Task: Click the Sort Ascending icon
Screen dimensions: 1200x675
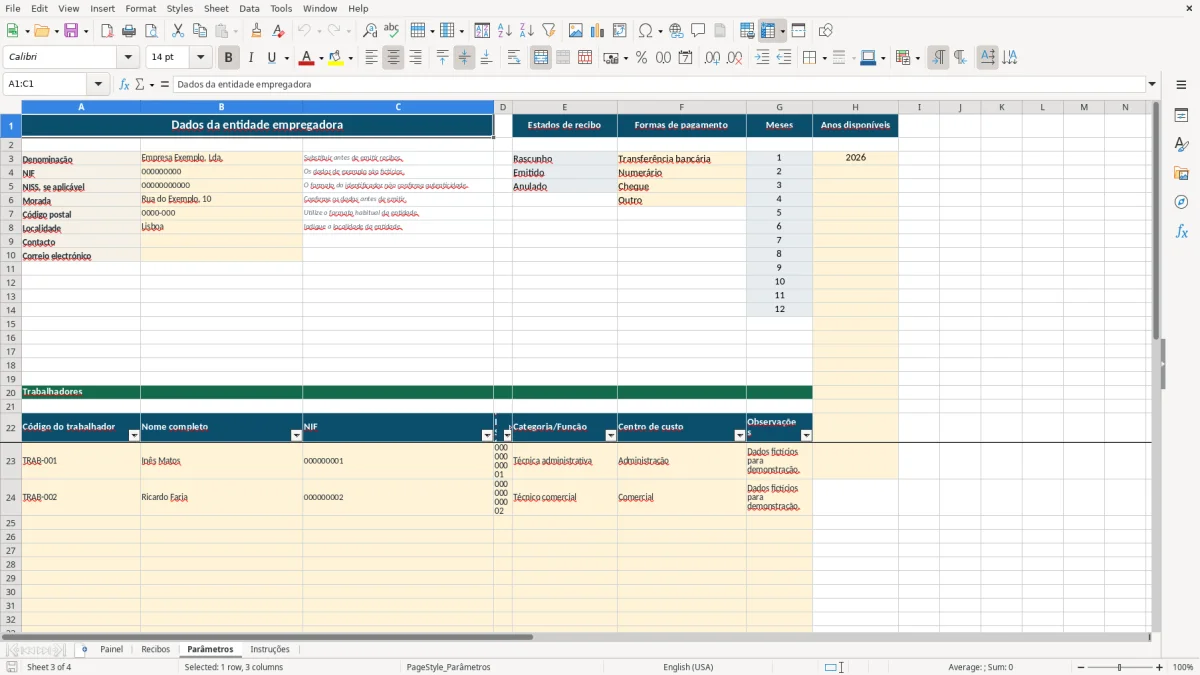Action: click(x=504, y=31)
